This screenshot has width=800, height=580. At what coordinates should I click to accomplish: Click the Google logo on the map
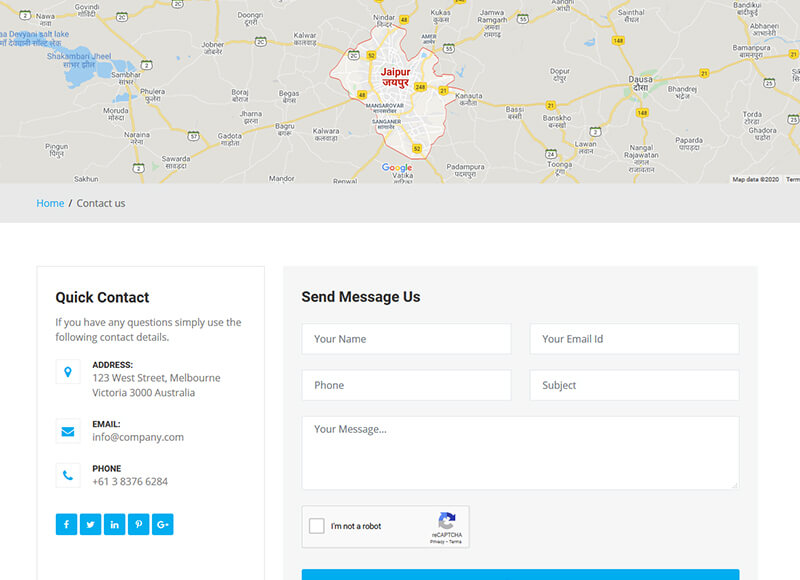pyautogui.click(x=397, y=168)
